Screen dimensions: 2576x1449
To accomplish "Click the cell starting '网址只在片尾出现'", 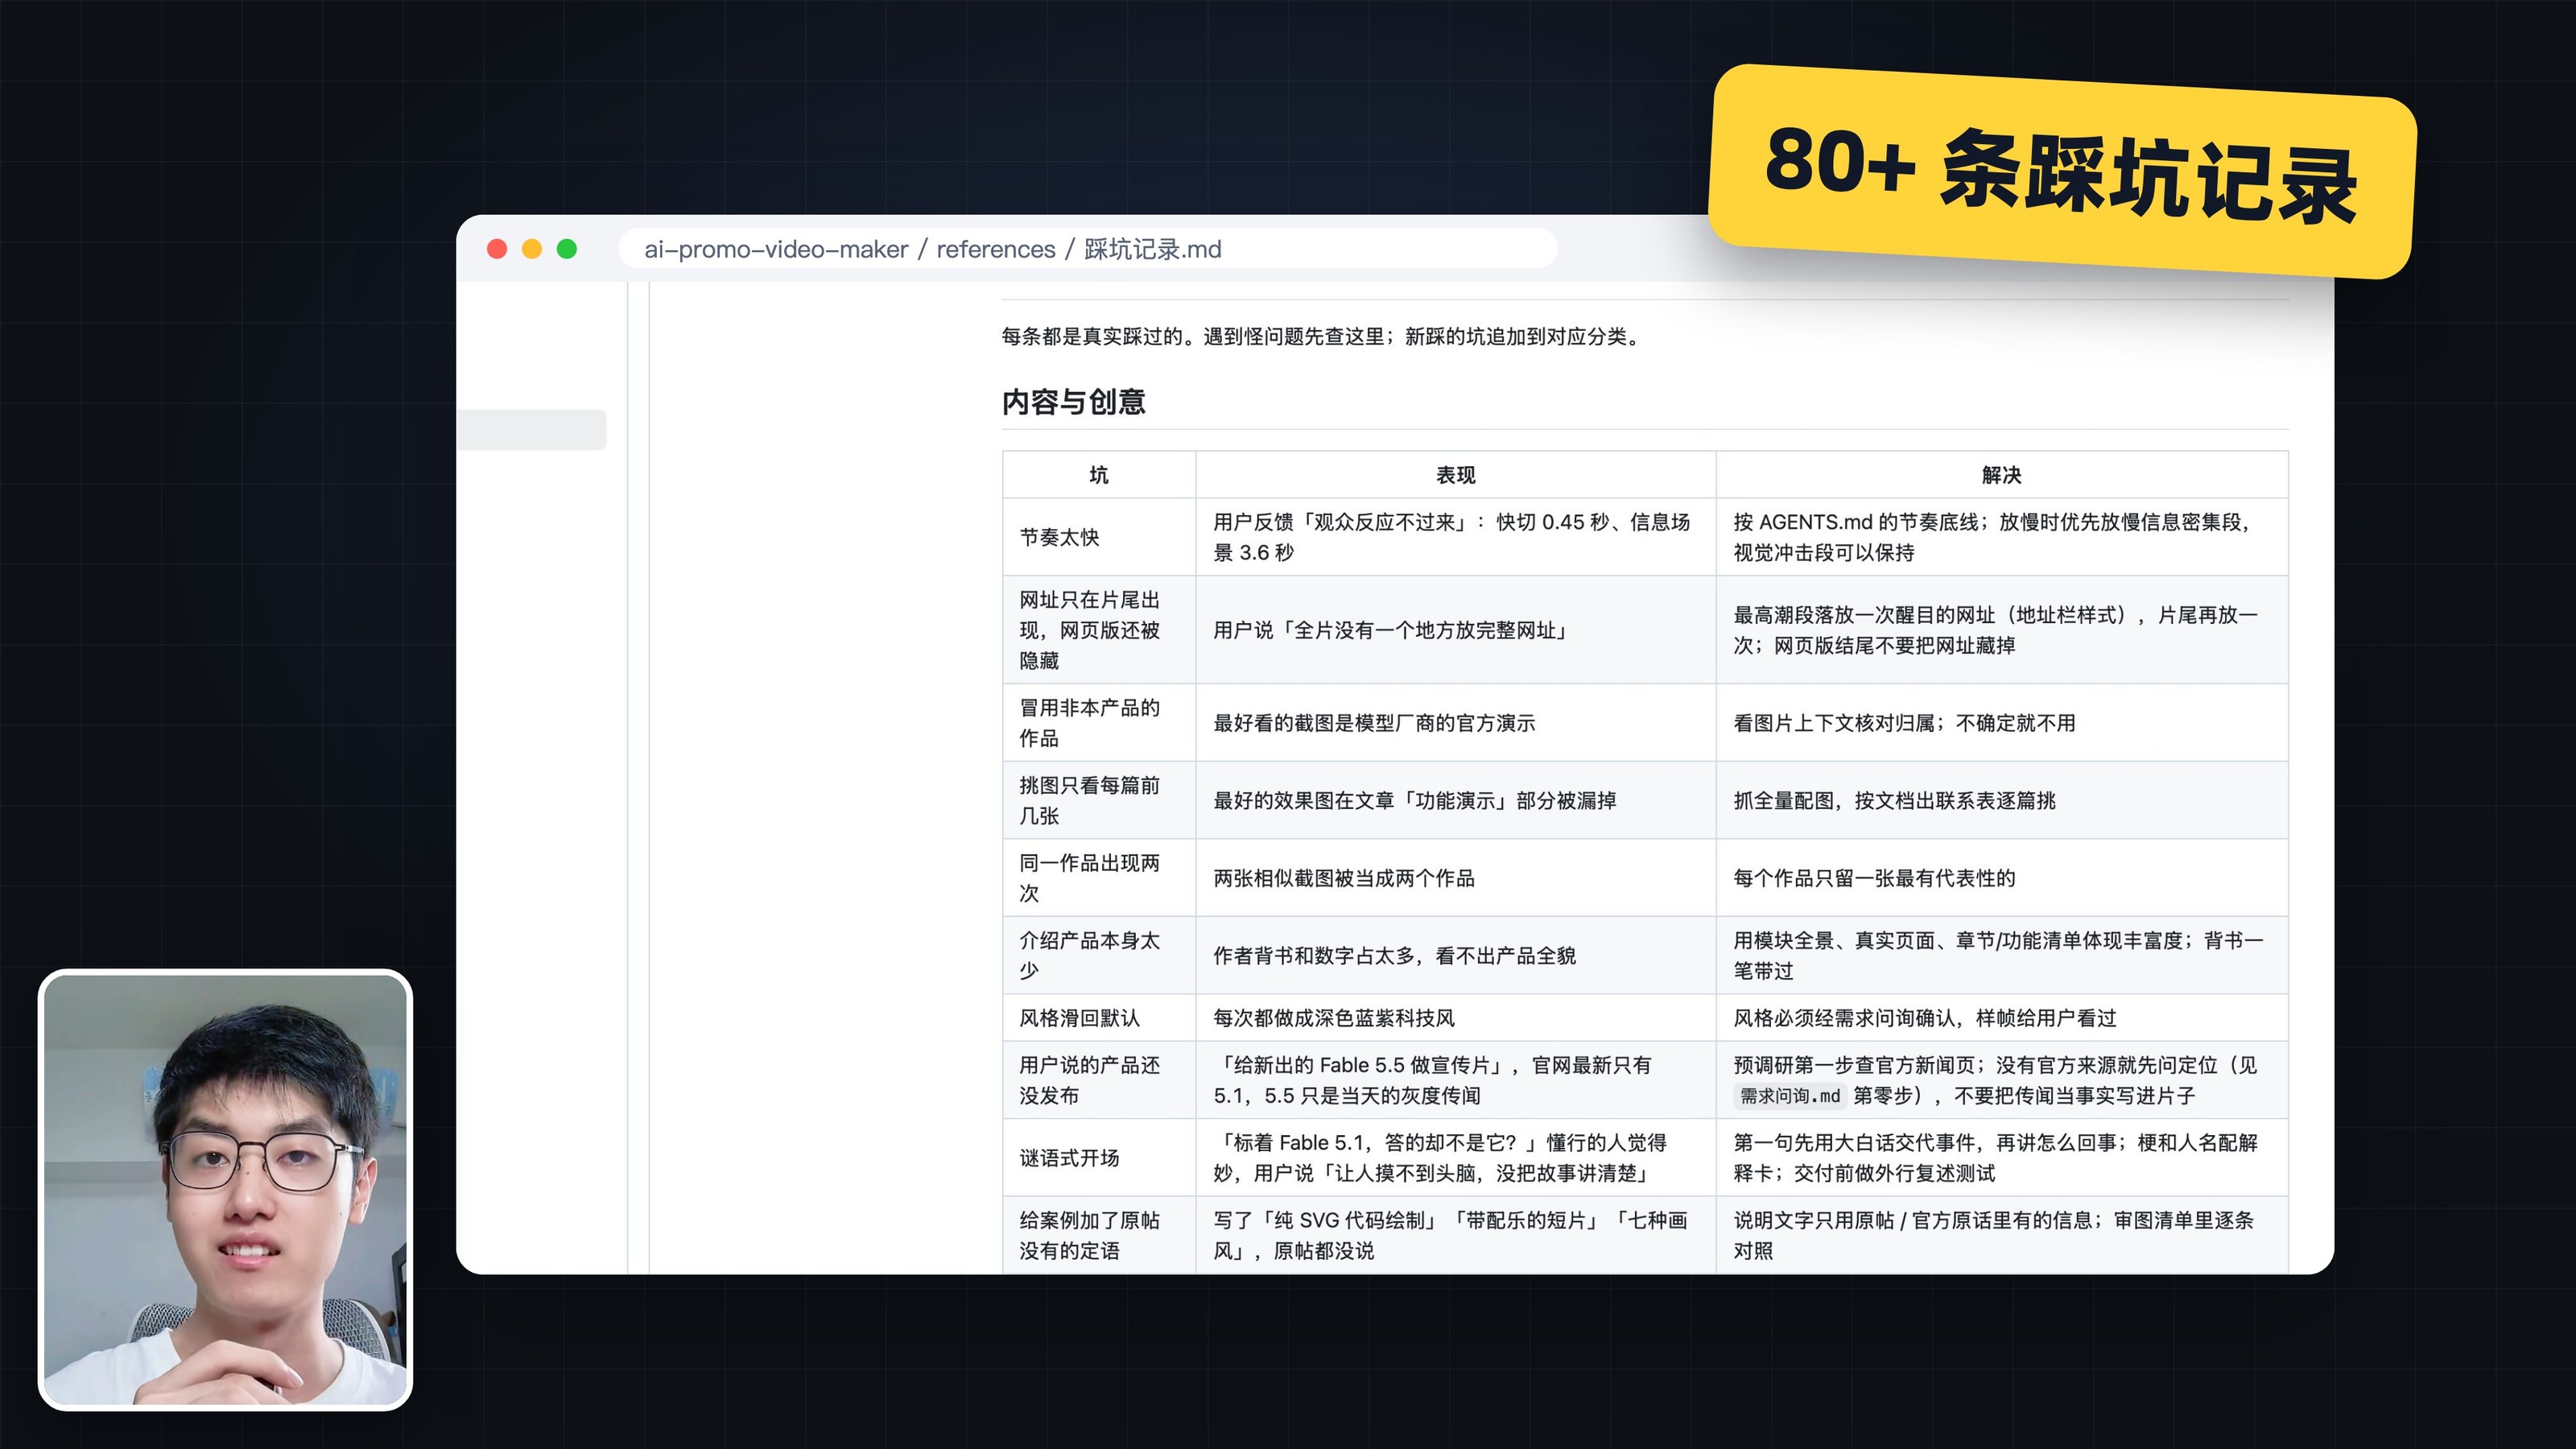I will (x=1099, y=630).
